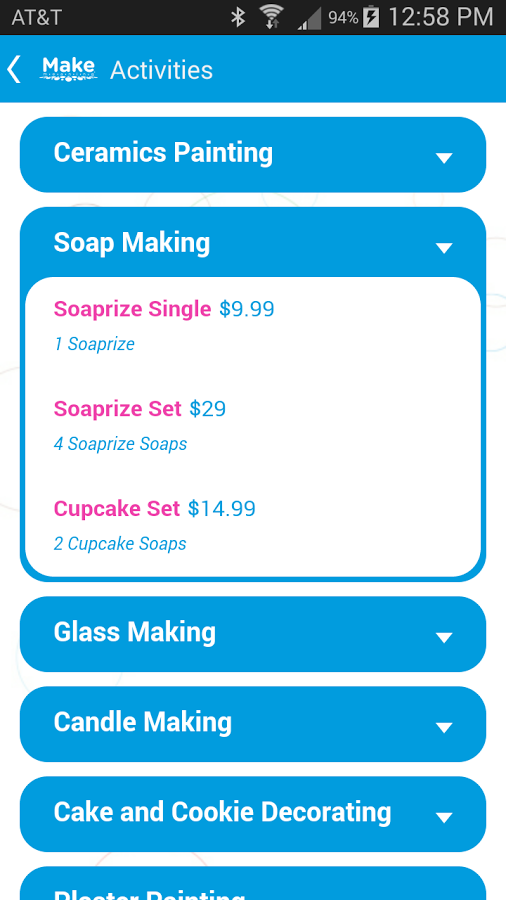Open the Ceramics Painting category

[x=253, y=155]
